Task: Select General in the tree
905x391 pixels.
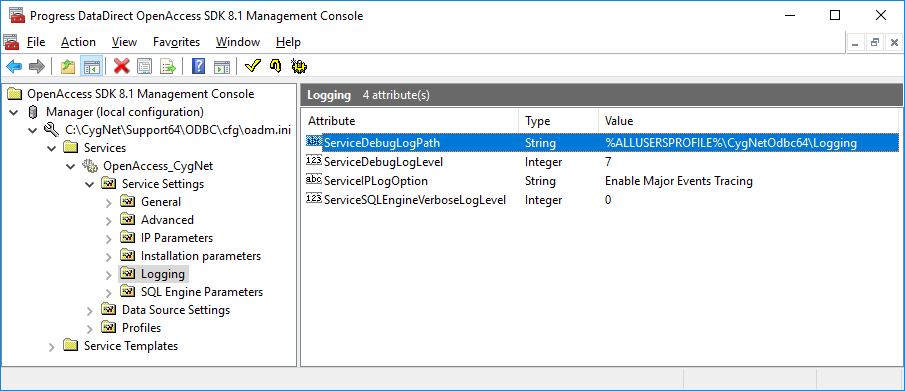Action: pyautogui.click(x=160, y=202)
